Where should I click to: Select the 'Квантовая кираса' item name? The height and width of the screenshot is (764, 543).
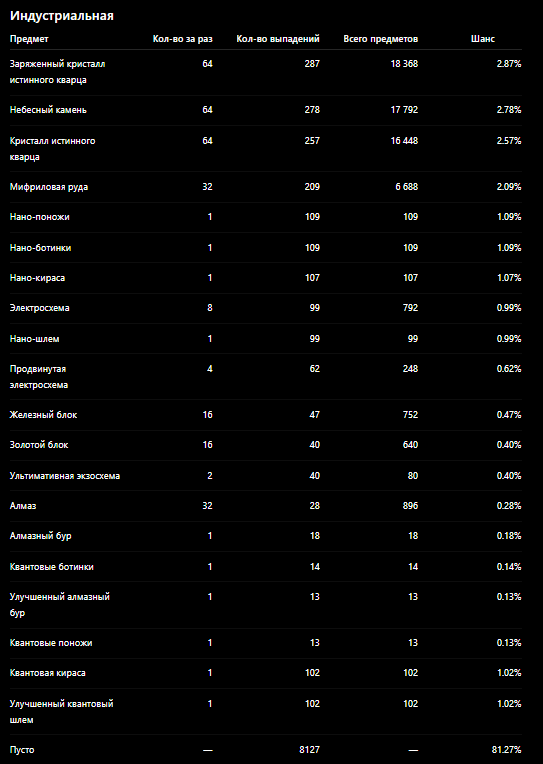click(x=48, y=673)
